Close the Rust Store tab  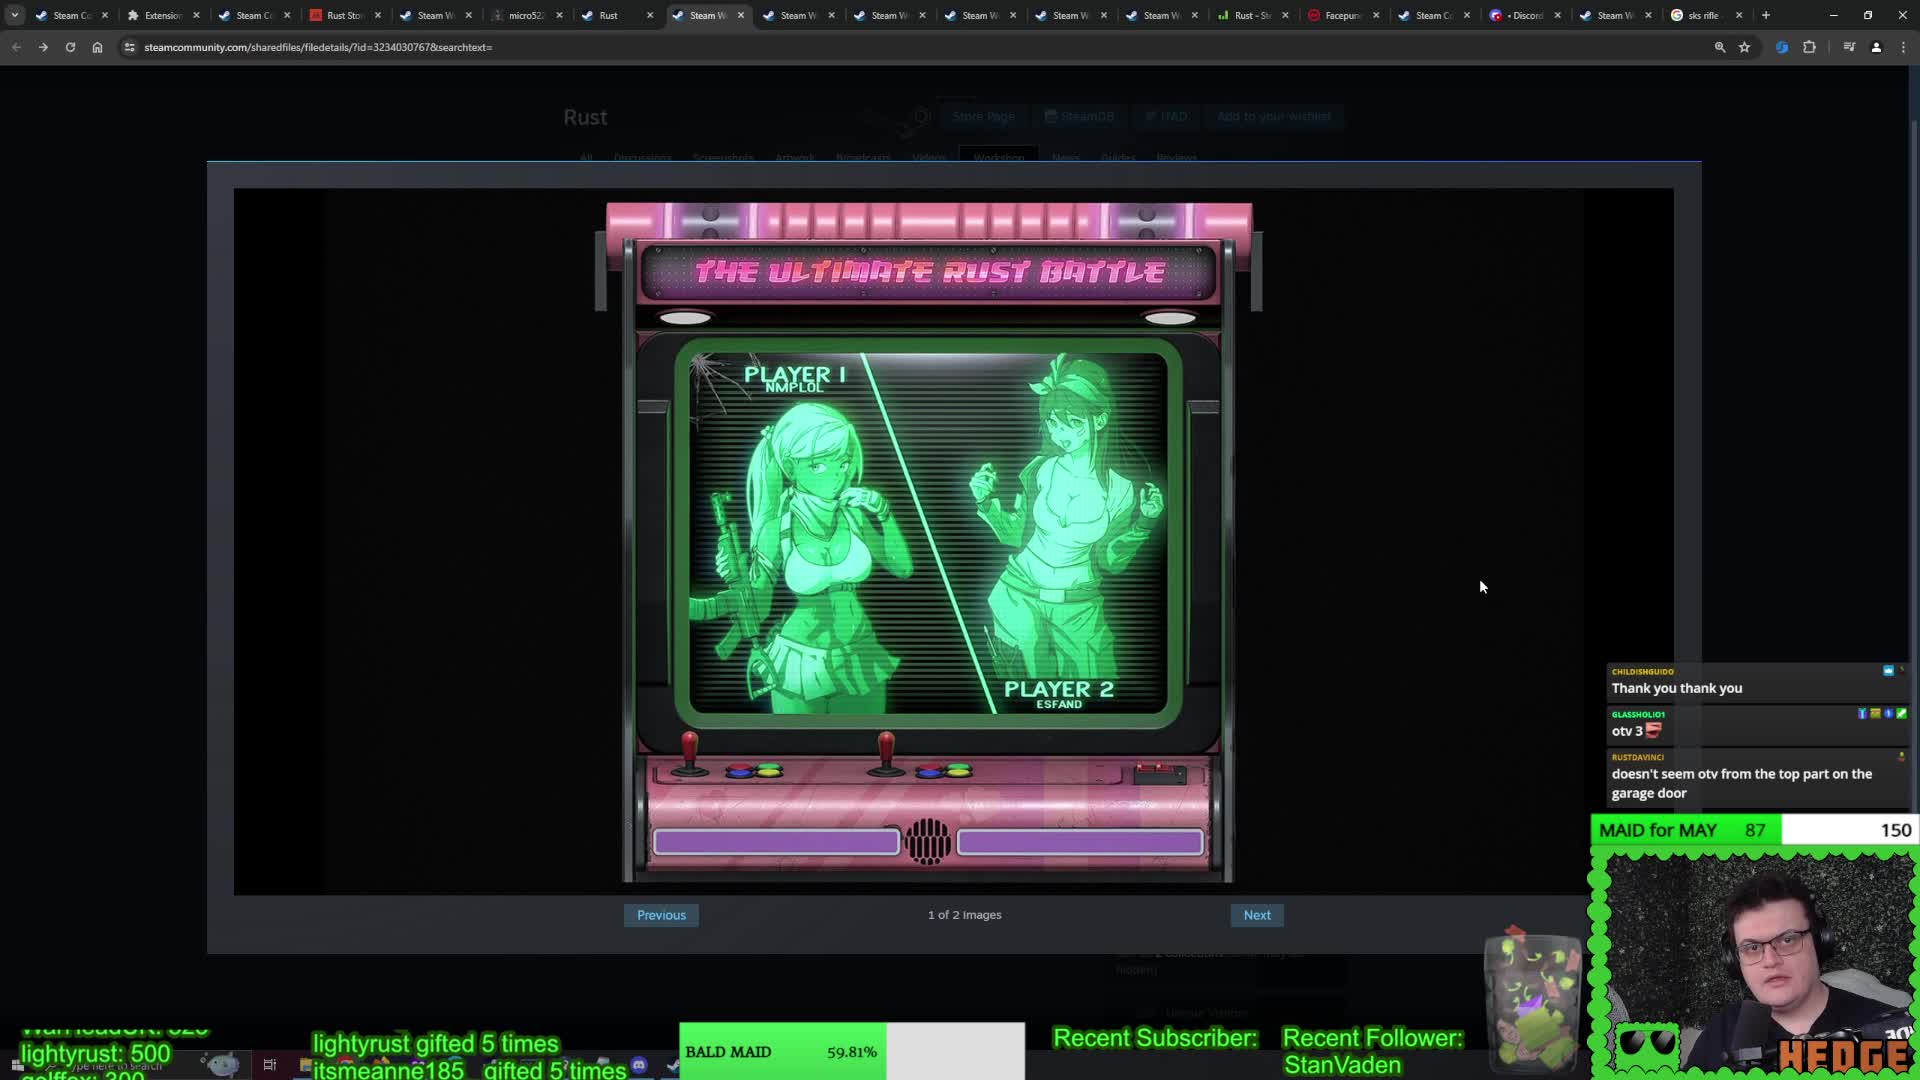(378, 15)
